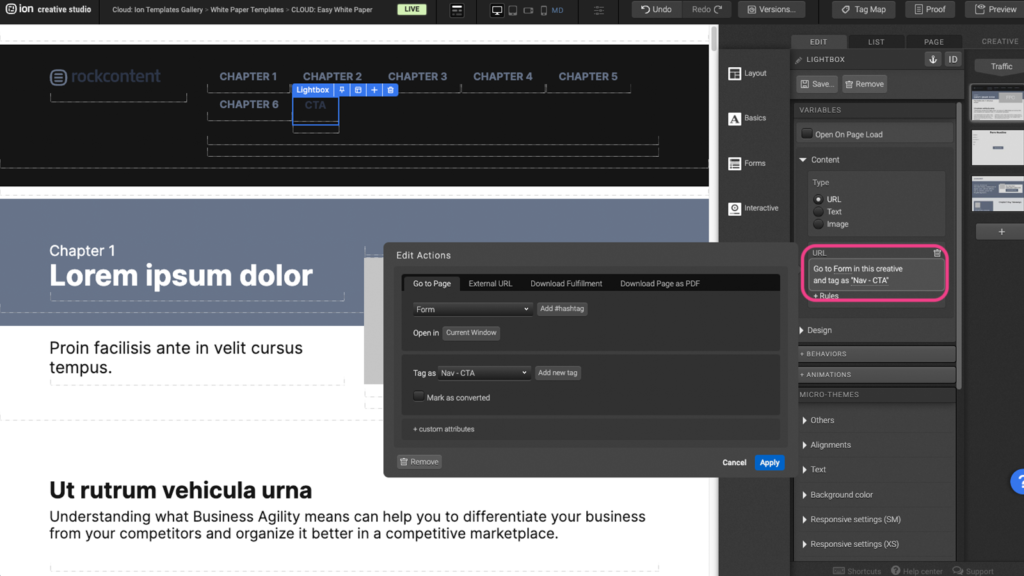Enable the Open On Page Load checkbox
This screenshot has height=576, width=1024.
click(807, 134)
